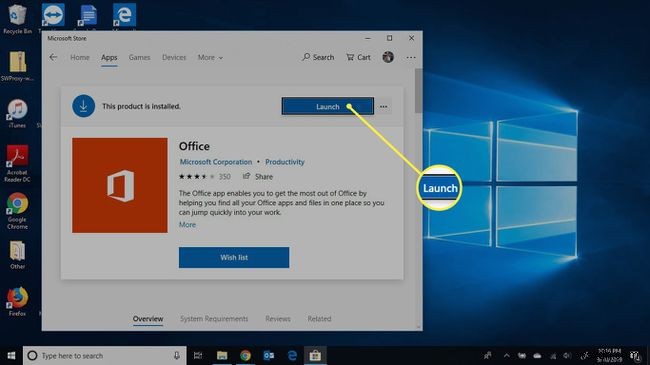Select the System Requirements tab
Screen dimensions: 650x365
pos(214,319)
